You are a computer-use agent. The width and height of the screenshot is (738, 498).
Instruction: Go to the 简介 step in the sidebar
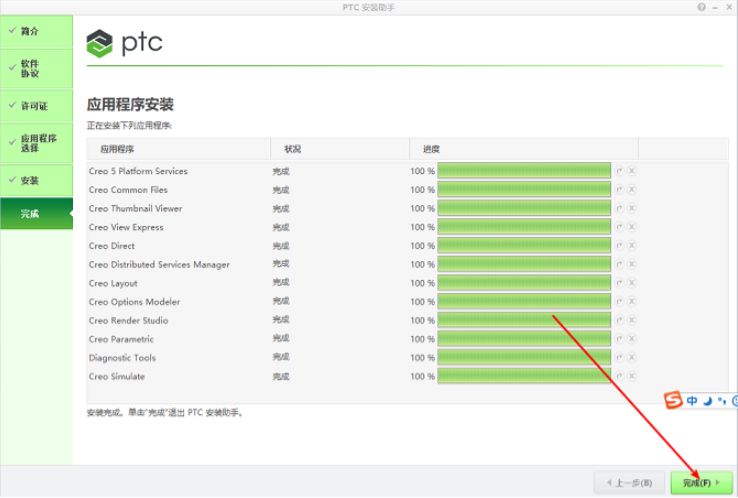[x=37, y=32]
